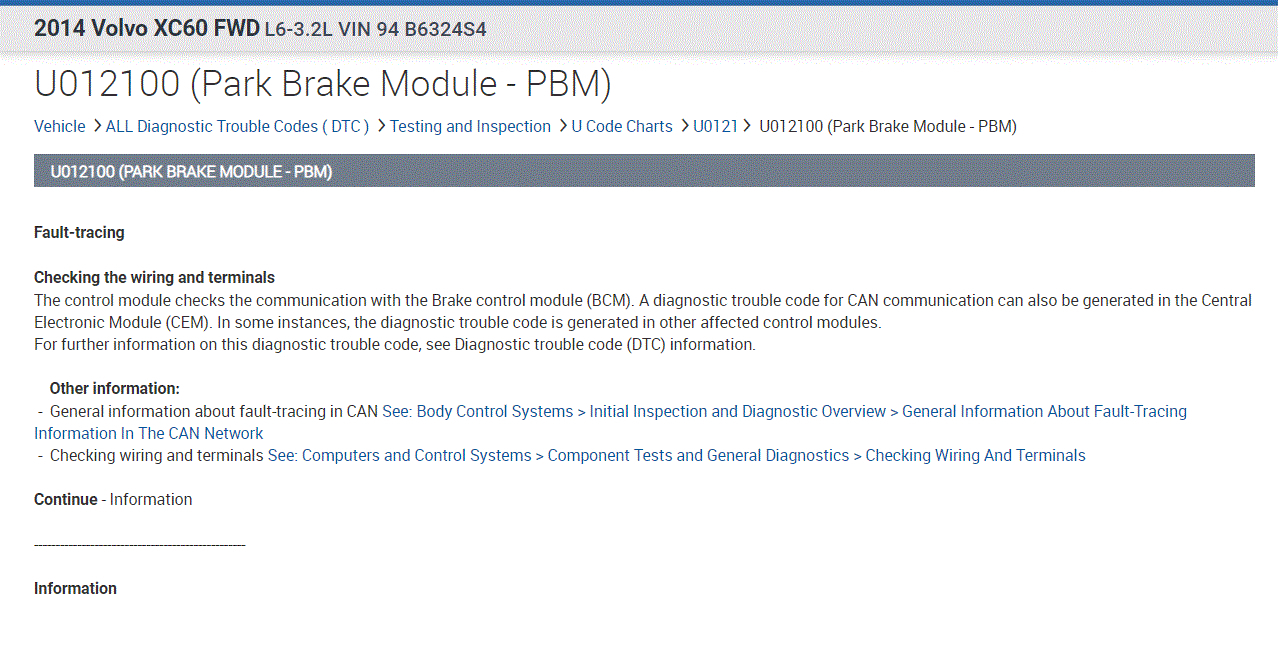Click the Vehicle breadcrumb link
The image size is (1278, 660).
[x=60, y=126]
